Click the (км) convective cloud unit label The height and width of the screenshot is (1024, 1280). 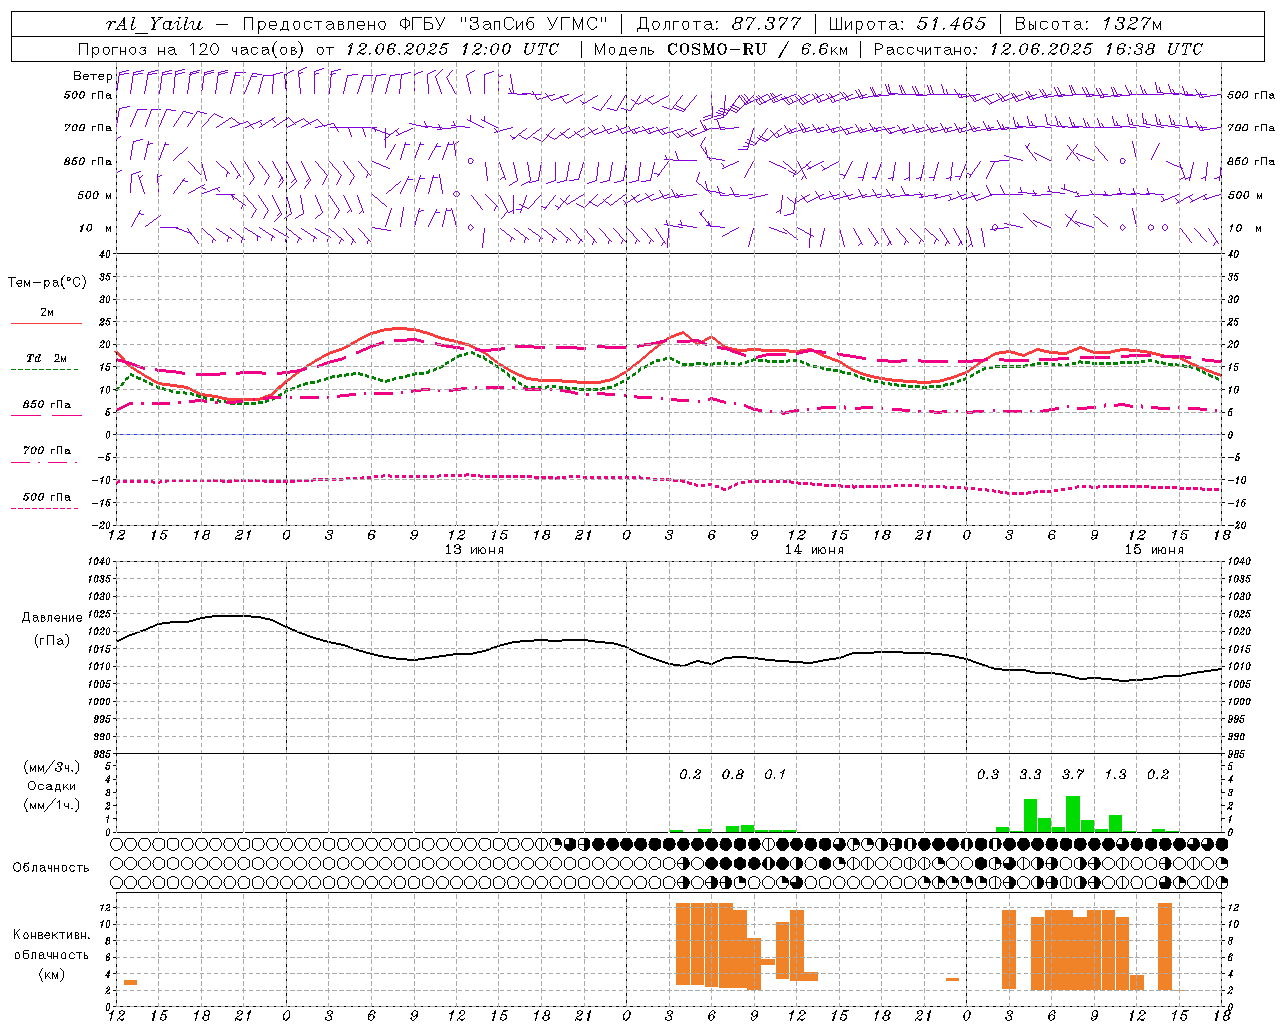click(51, 974)
